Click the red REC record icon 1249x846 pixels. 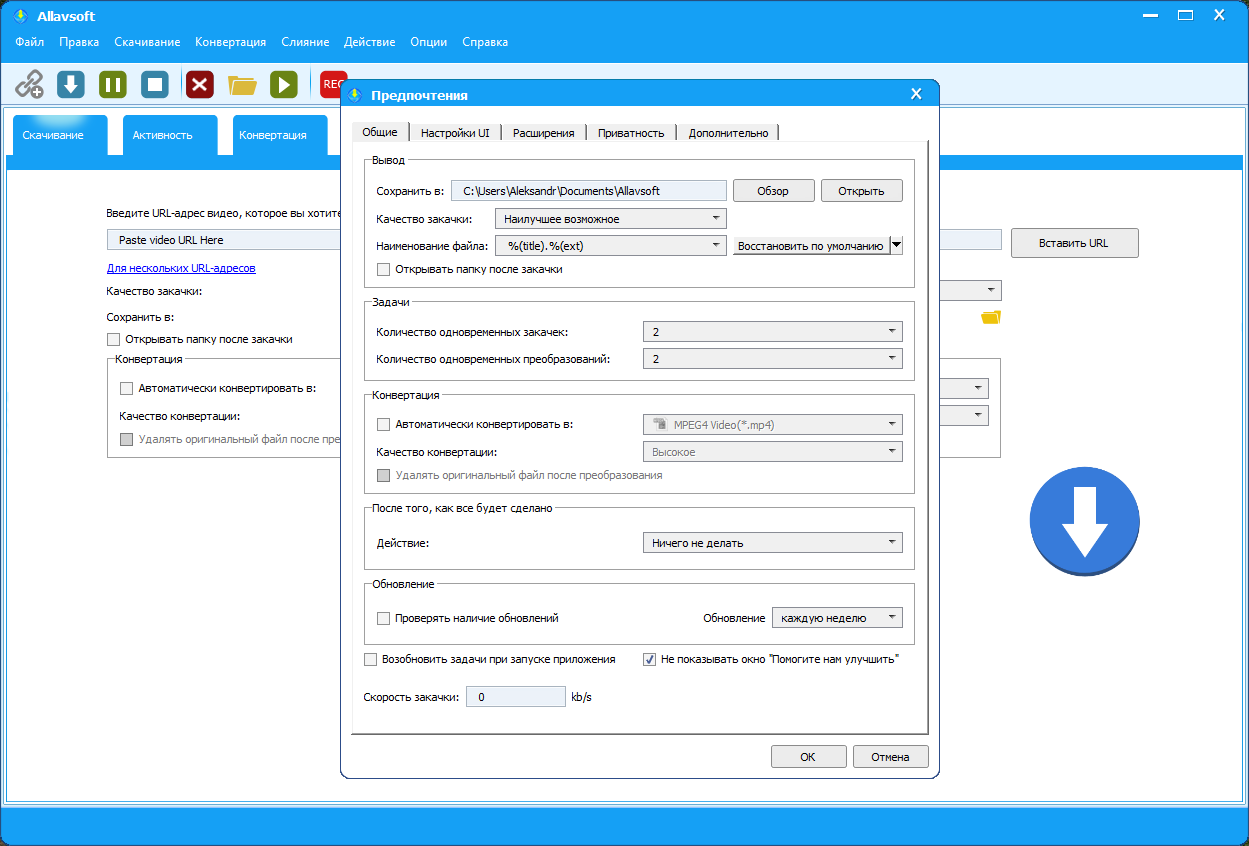coord(331,84)
